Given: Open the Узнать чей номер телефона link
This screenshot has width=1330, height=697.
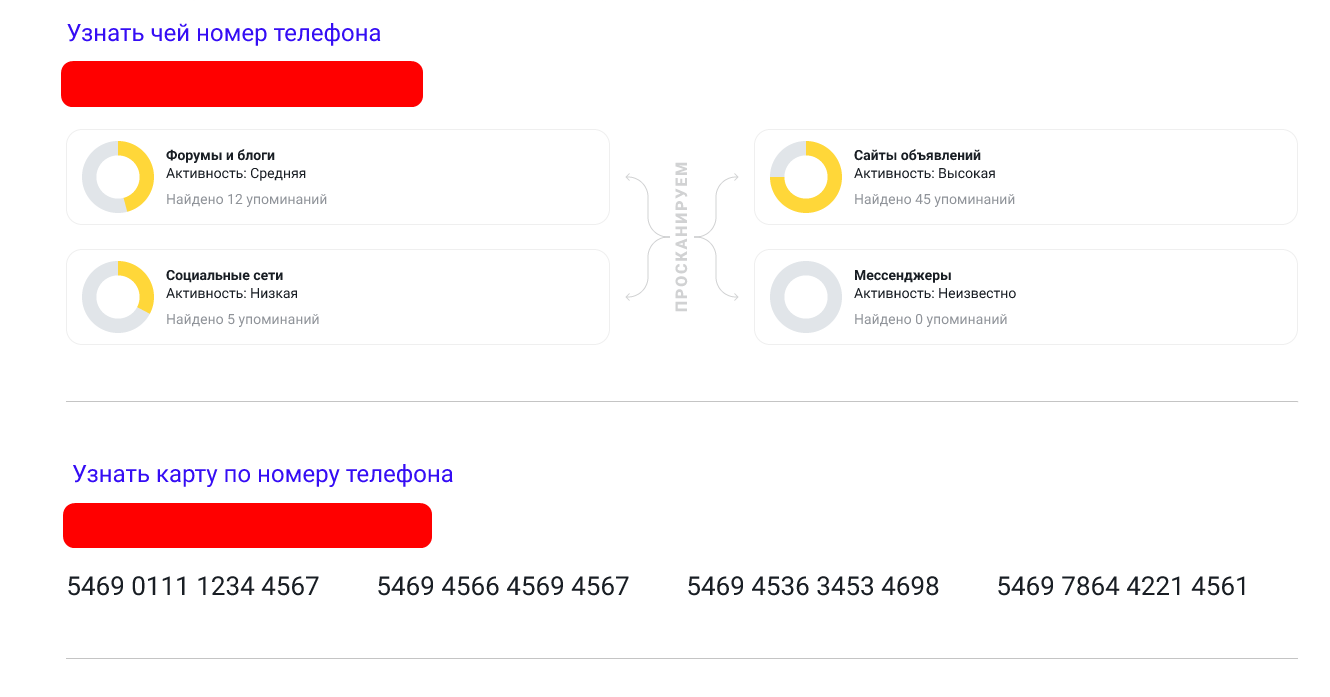Looking at the screenshot, I should tap(224, 33).
